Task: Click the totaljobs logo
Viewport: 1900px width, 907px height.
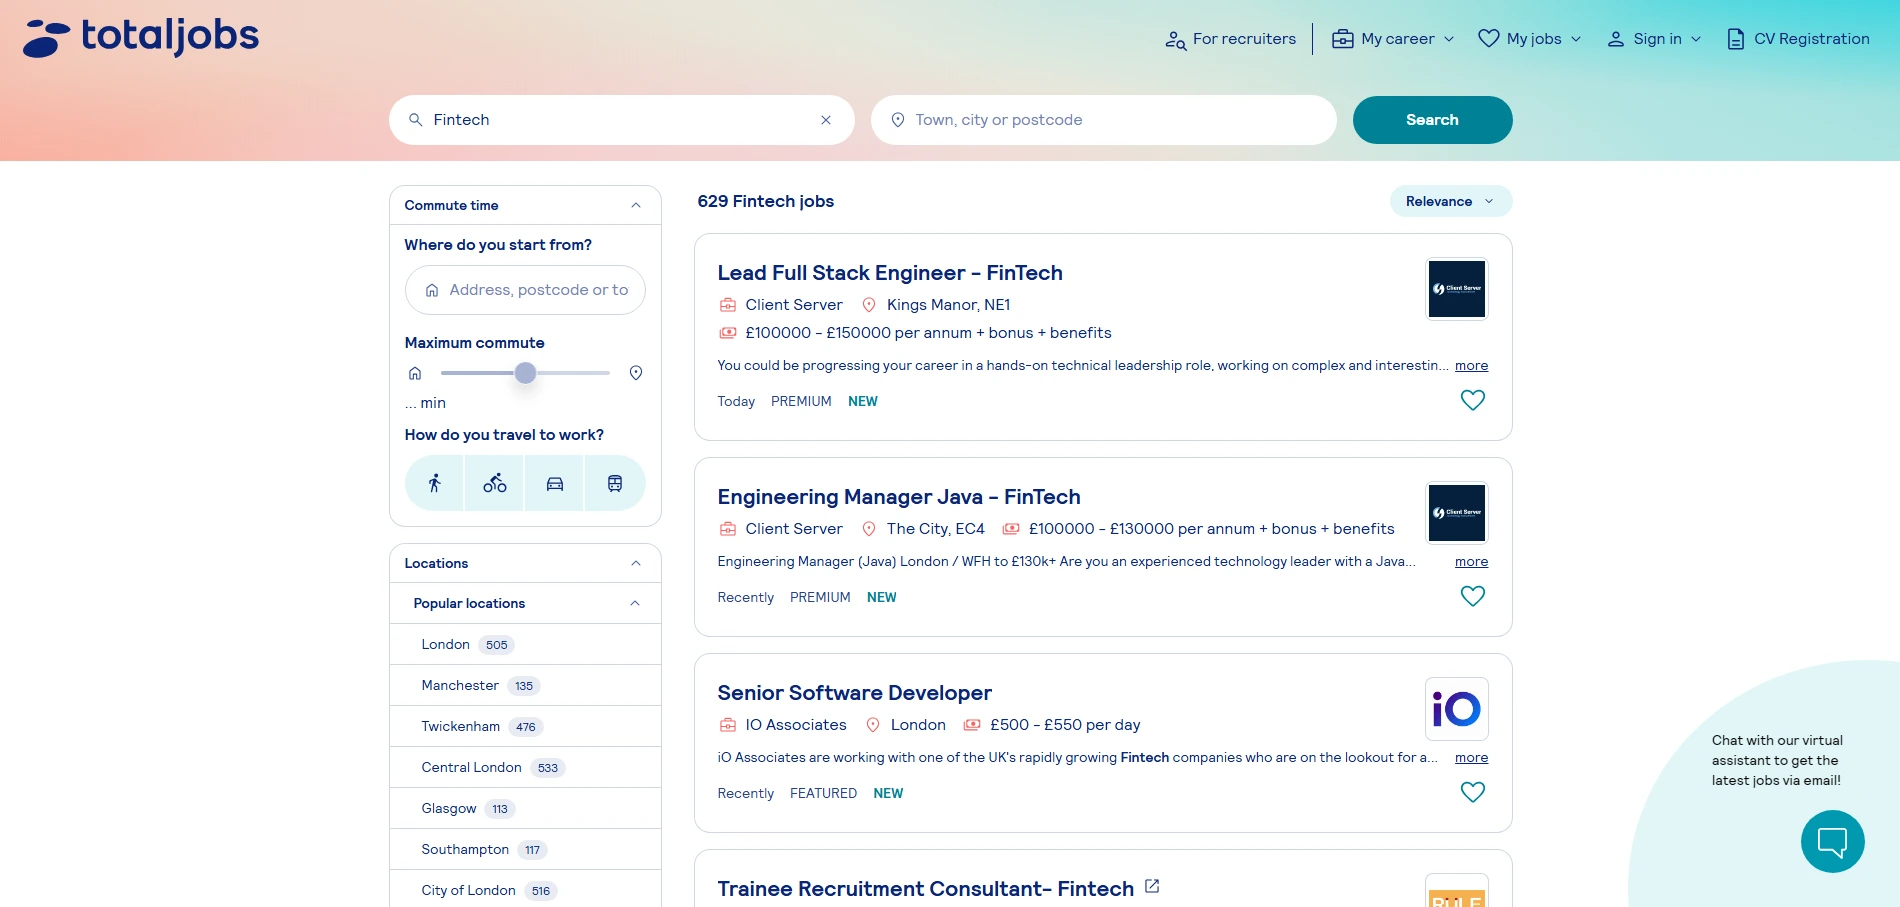Action: coord(140,36)
